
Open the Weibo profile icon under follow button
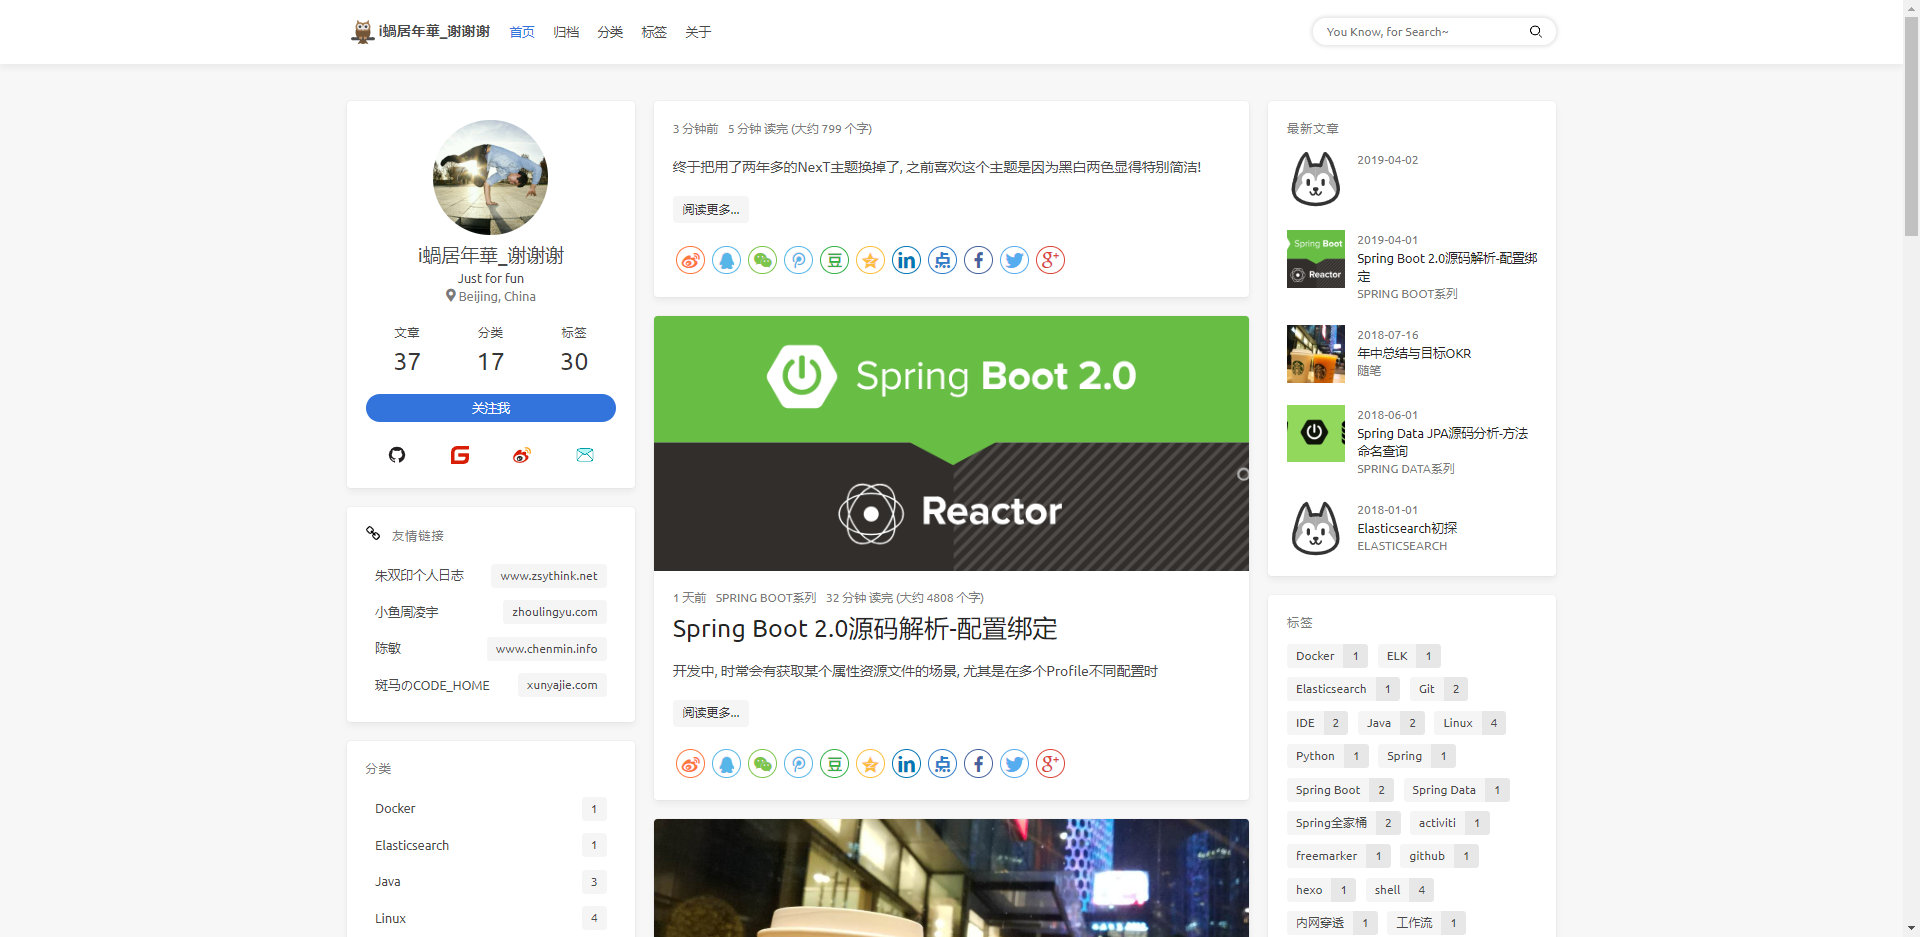coord(522,455)
